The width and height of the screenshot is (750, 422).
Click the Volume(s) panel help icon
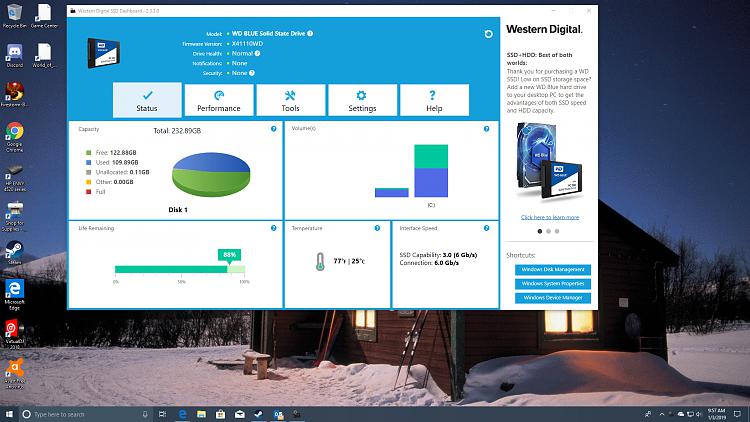(486, 129)
